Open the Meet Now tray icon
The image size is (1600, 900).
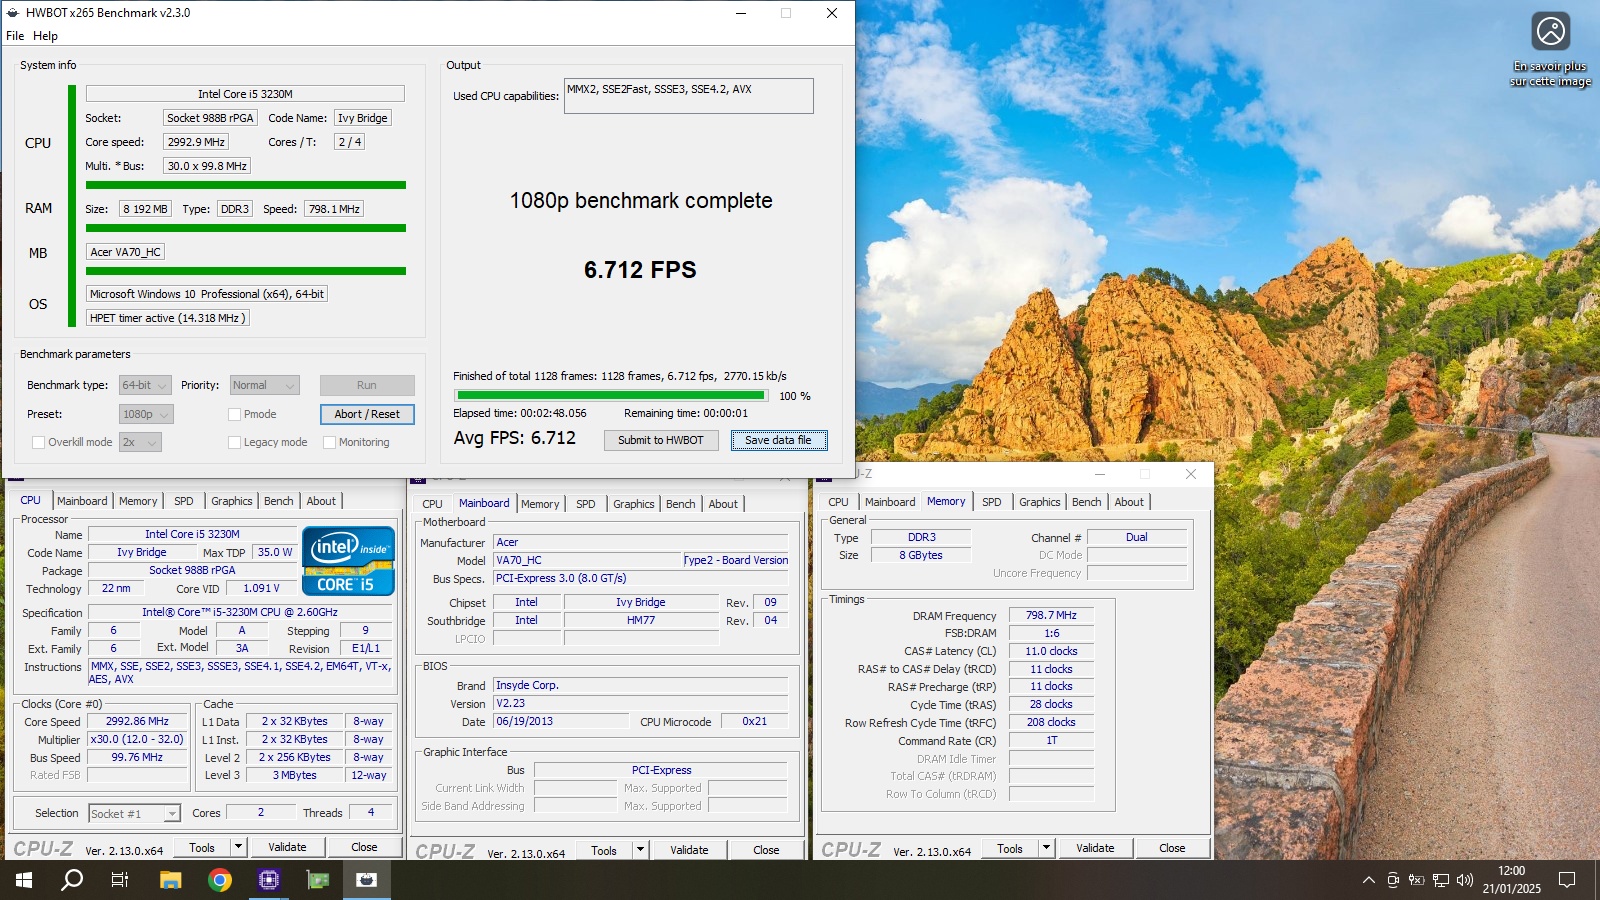tap(1393, 880)
